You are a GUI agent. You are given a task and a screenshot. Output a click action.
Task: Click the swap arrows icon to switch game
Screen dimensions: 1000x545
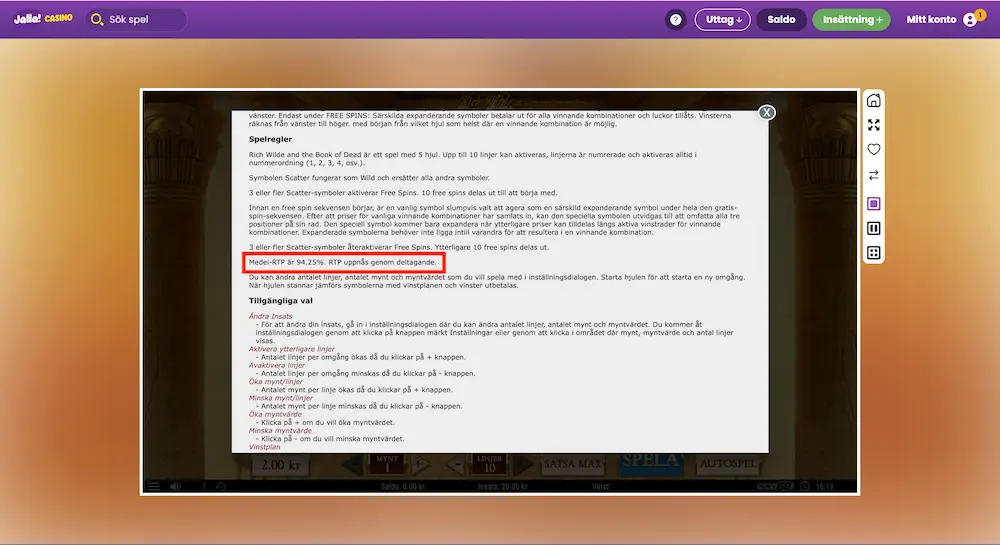[874, 175]
